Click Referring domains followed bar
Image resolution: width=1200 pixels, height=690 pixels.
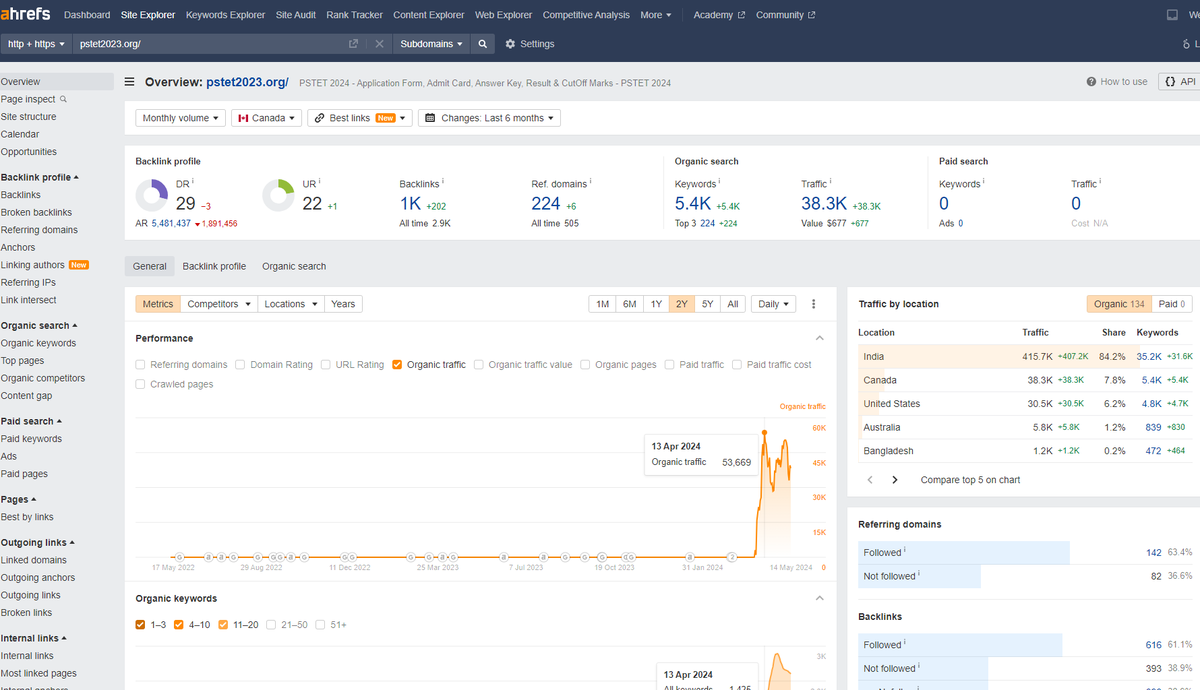coord(964,552)
